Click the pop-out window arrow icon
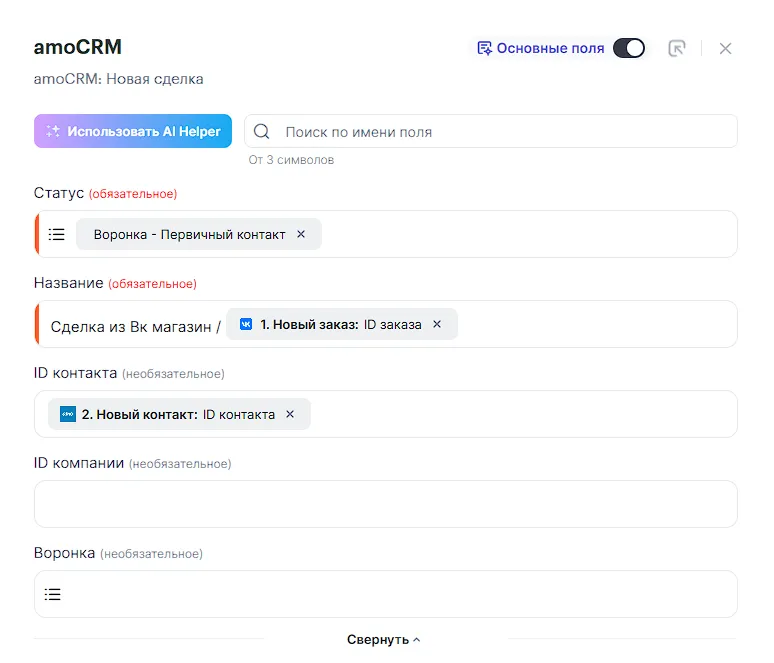 click(677, 48)
